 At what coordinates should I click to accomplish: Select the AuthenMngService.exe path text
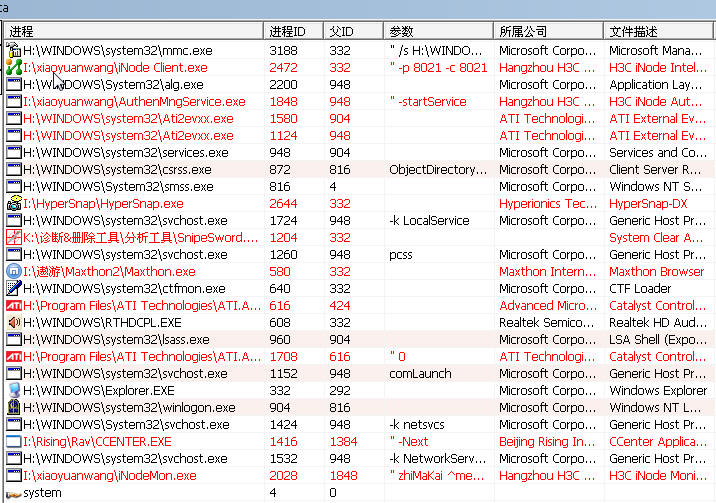(x=134, y=101)
